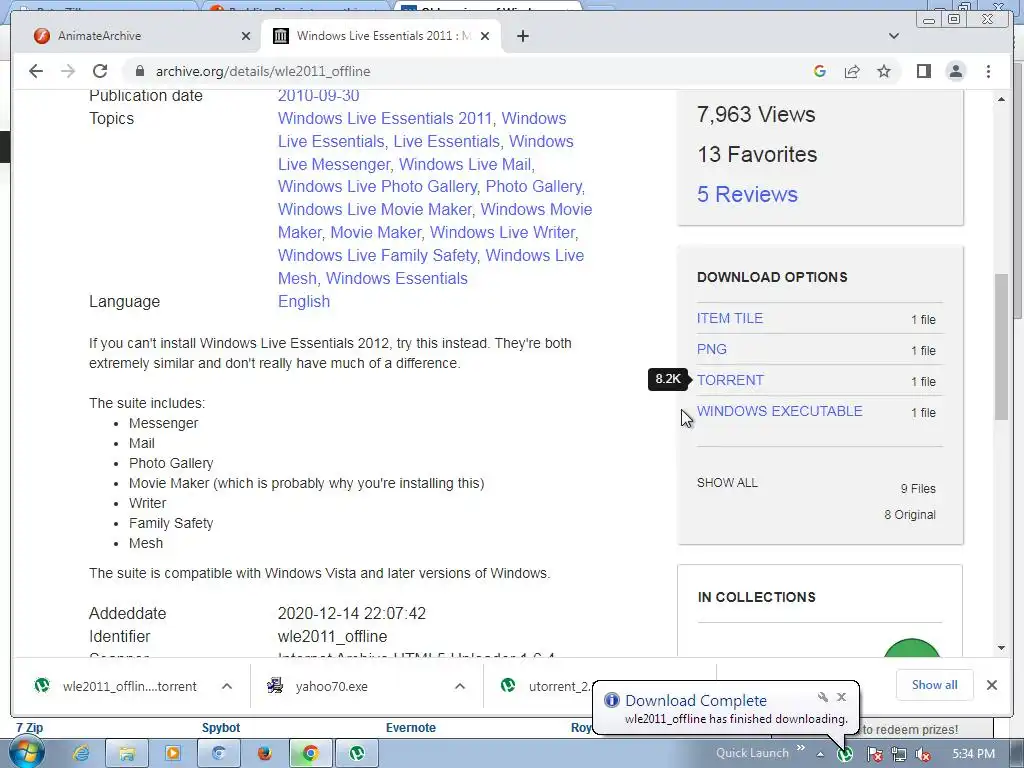The width and height of the screenshot is (1024, 768).
Task: Click the network tray icon
Action: point(899,754)
